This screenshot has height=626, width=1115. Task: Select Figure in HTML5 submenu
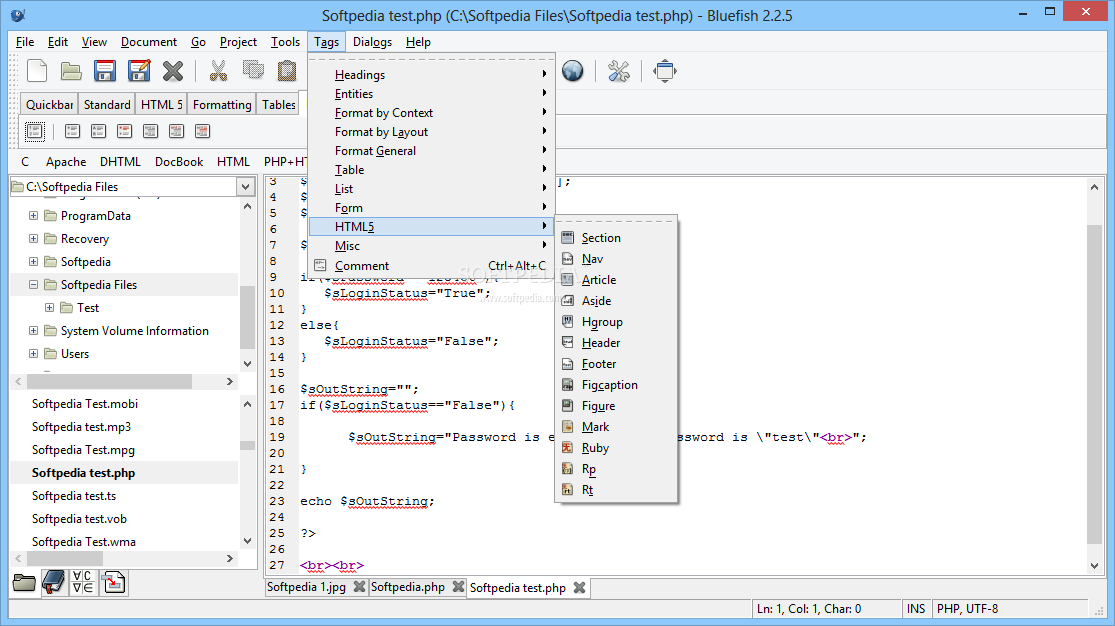pyautogui.click(x=616, y=405)
